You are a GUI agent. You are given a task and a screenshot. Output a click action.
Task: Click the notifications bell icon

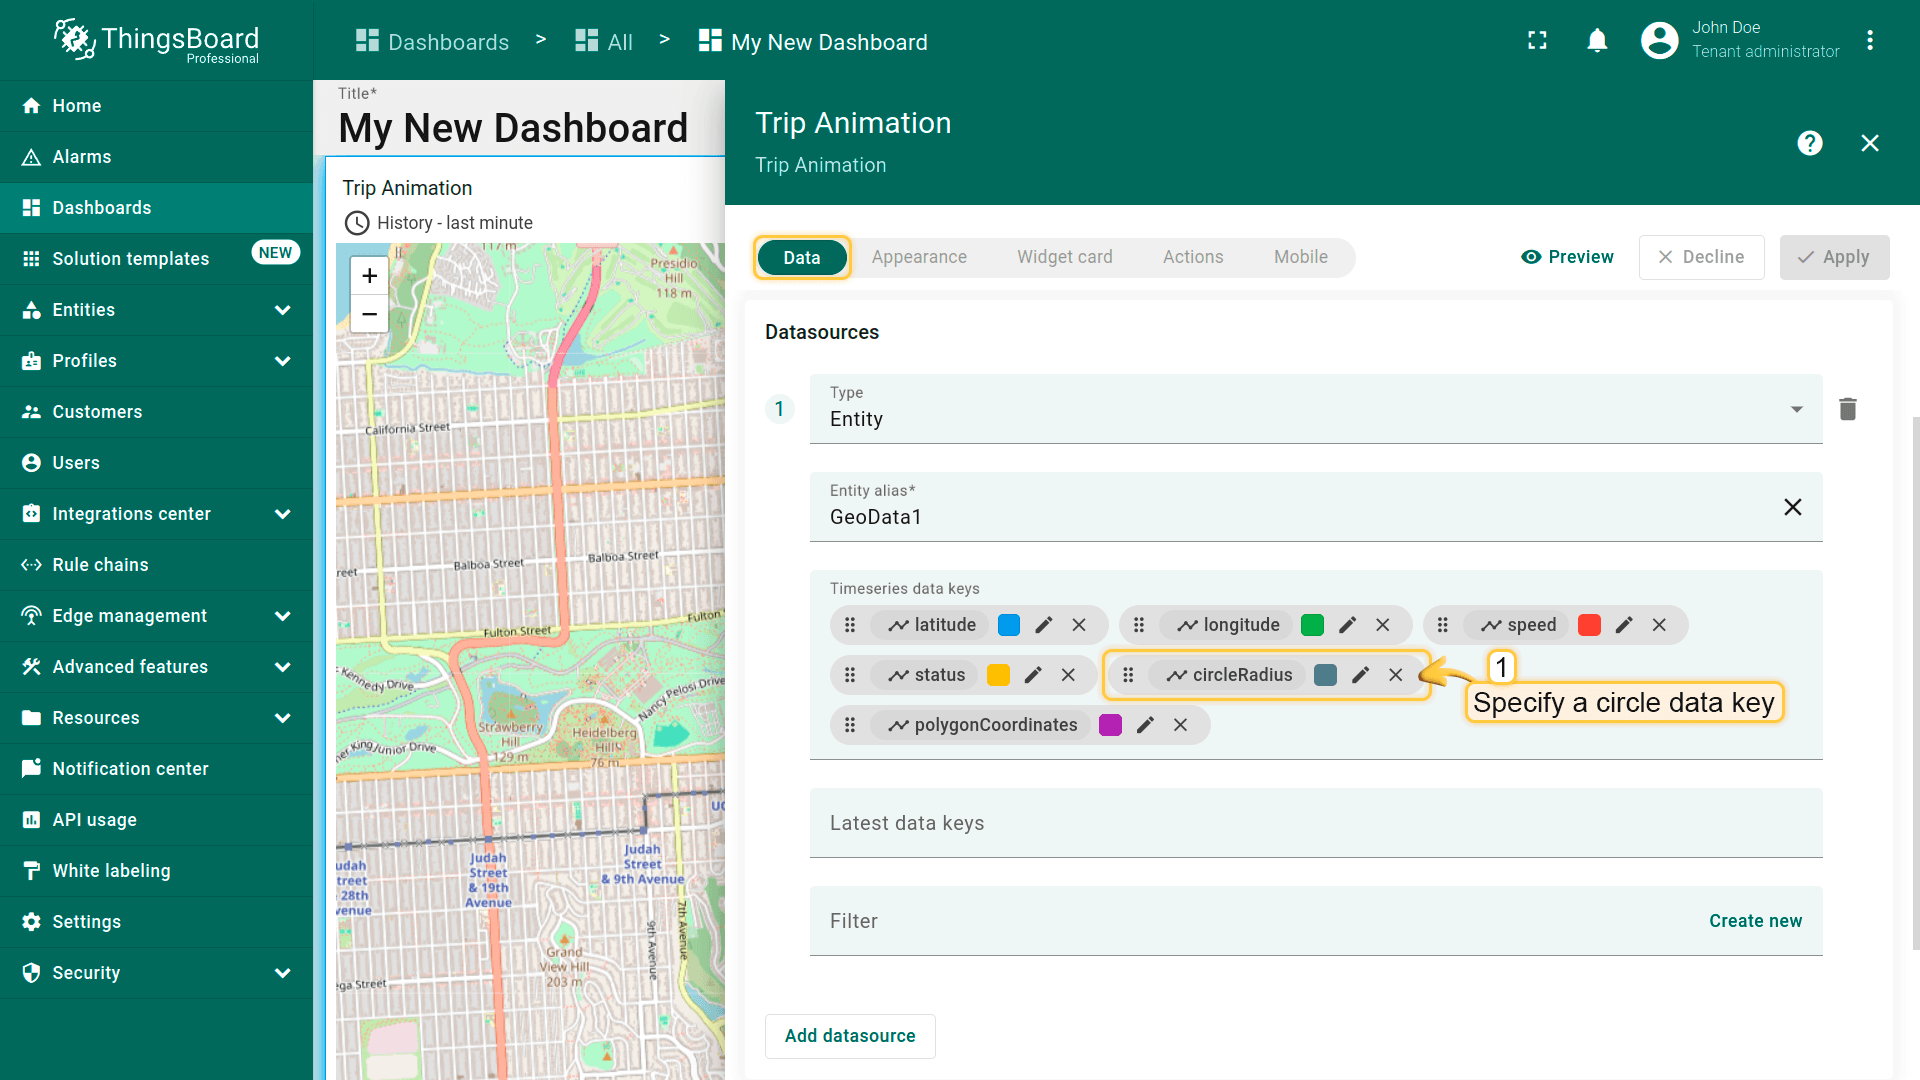click(x=1597, y=41)
